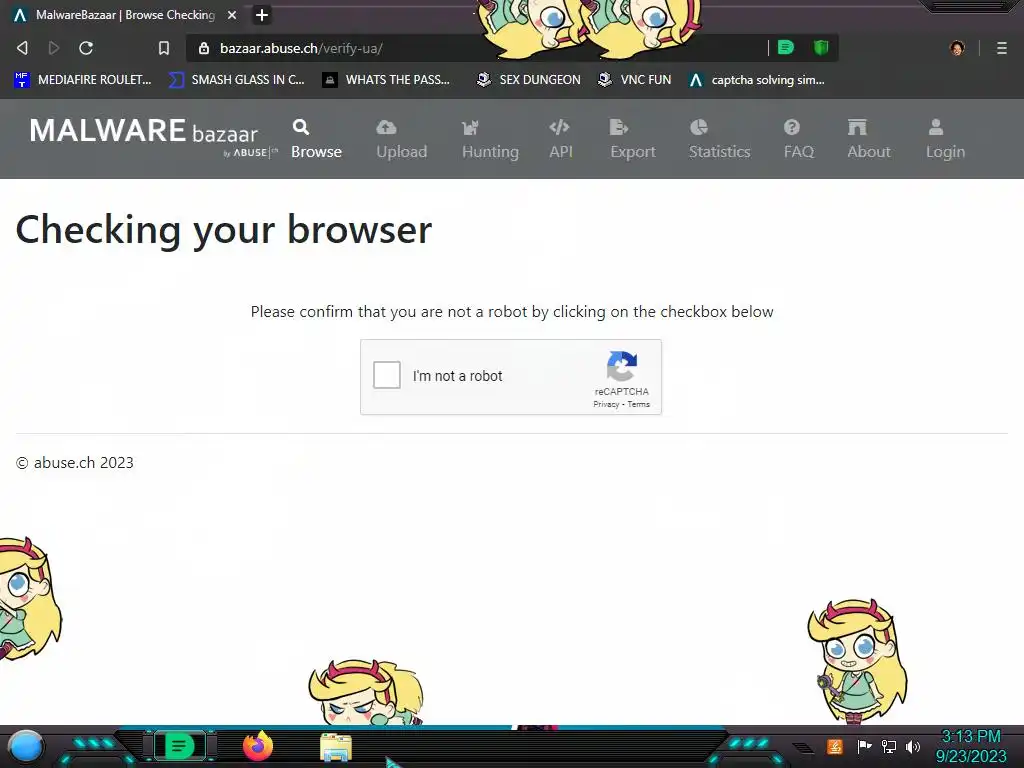Click the FAQ question mark icon

[x=792, y=127]
